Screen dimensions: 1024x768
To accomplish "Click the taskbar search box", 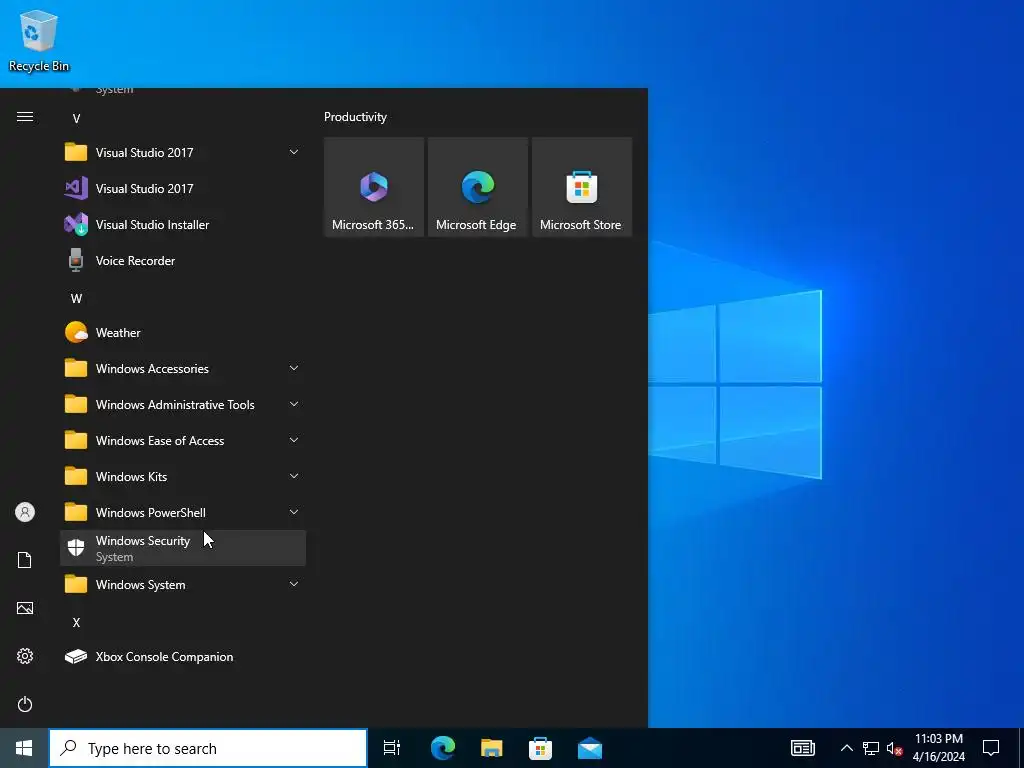I will (208, 748).
